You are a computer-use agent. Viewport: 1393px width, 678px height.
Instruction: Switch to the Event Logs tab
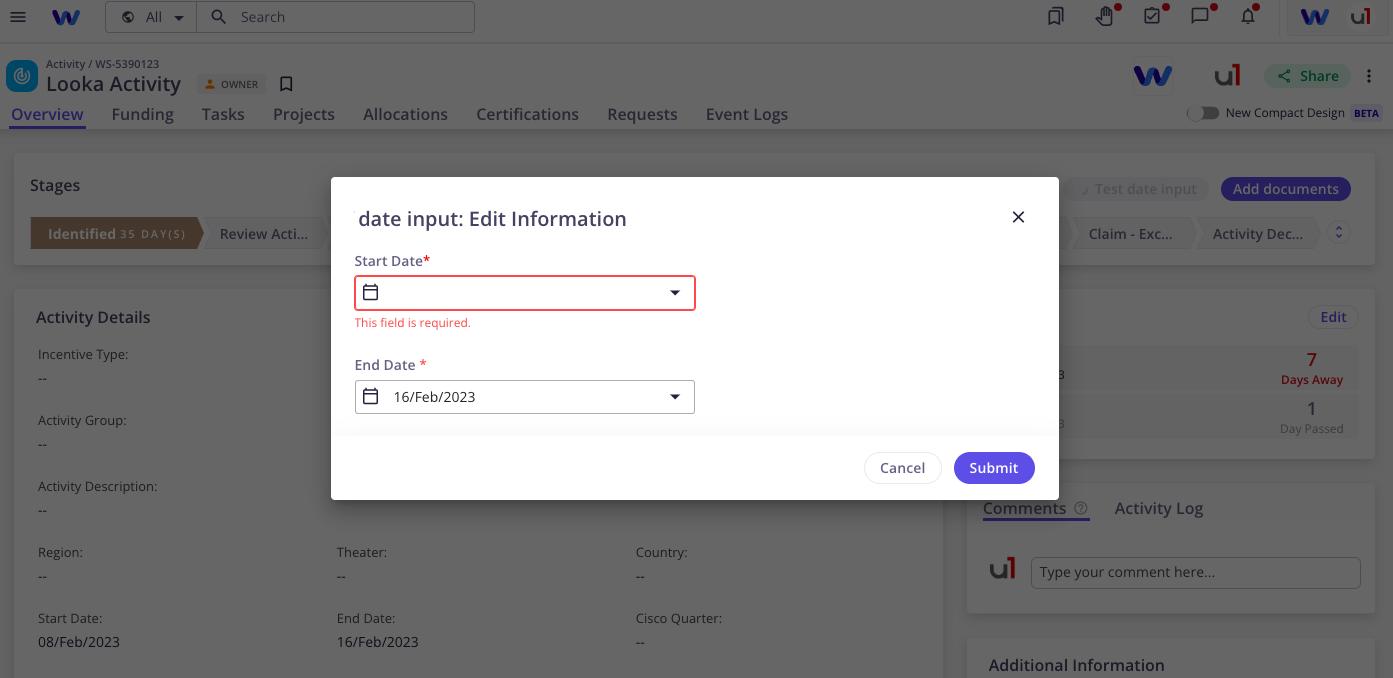click(x=746, y=114)
